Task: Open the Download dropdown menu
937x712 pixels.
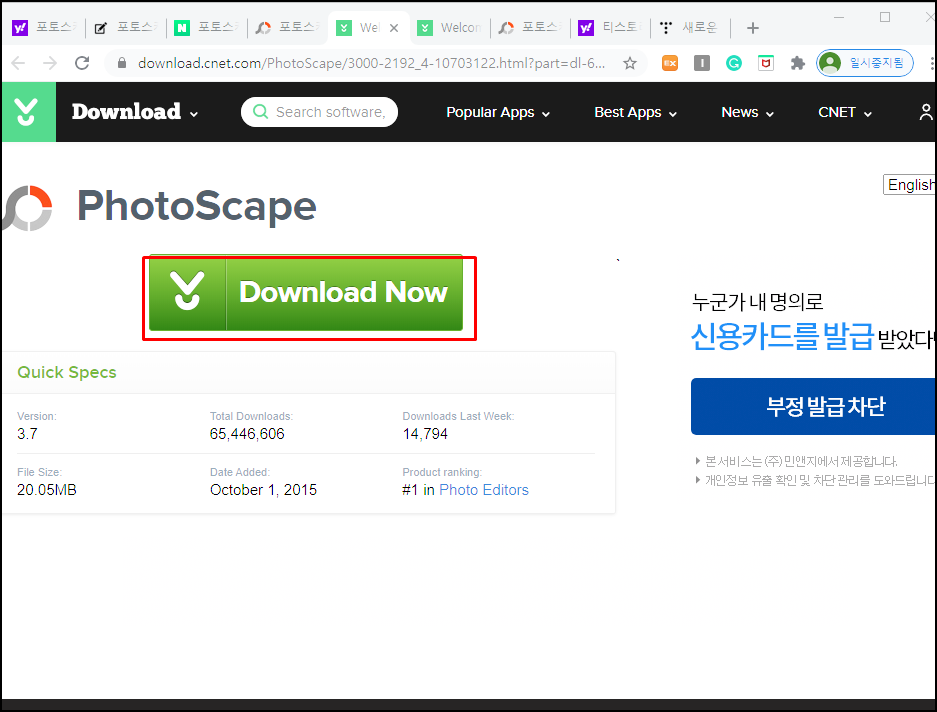Action: click(x=134, y=112)
